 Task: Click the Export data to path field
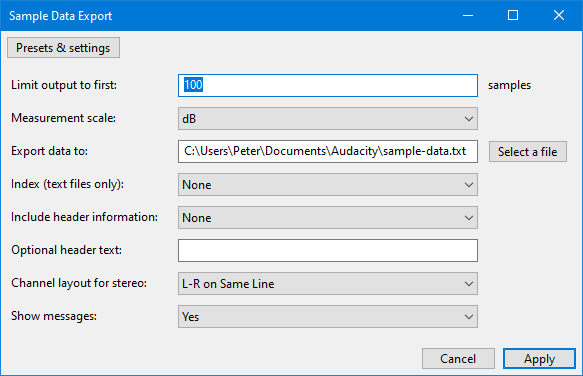point(328,151)
